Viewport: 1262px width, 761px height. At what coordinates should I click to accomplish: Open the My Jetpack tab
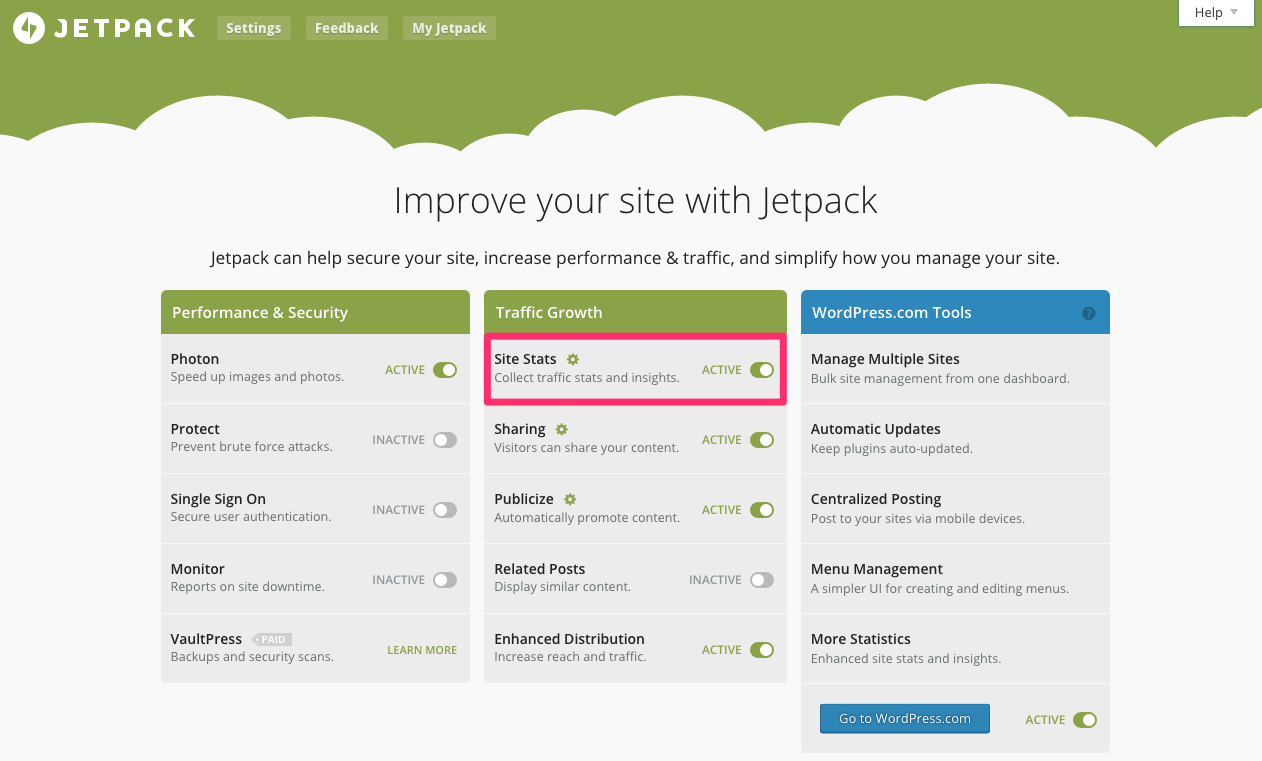(x=449, y=28)
